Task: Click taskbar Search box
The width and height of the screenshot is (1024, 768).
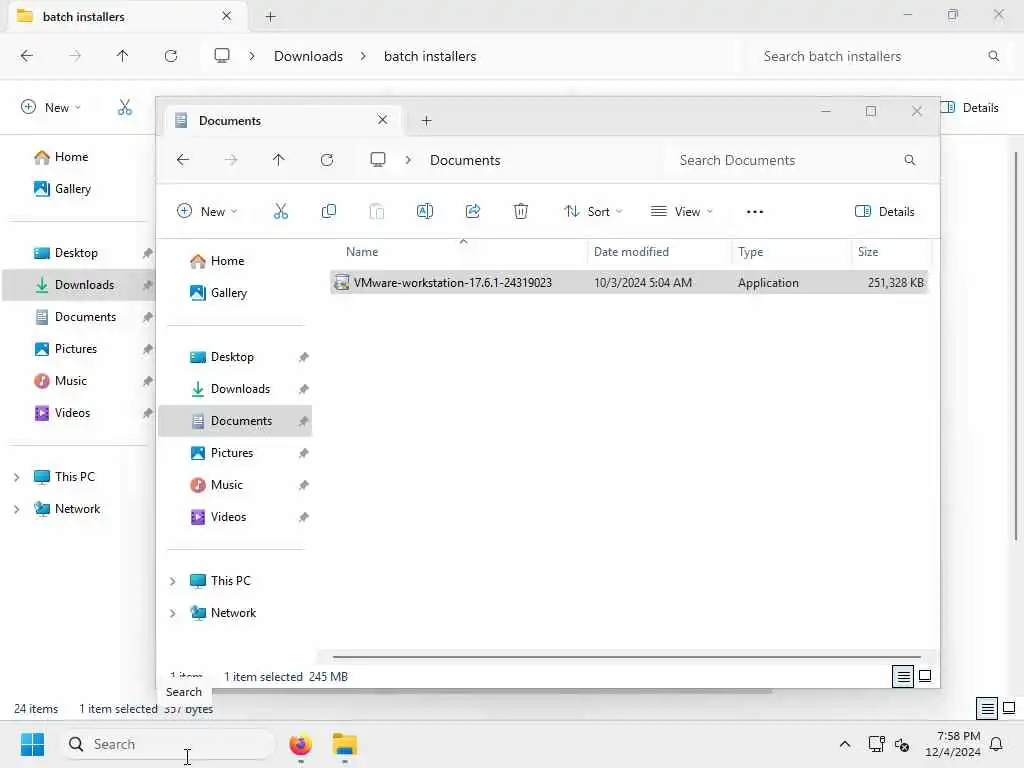Action: pyautogui.click(x=168, y=744)
